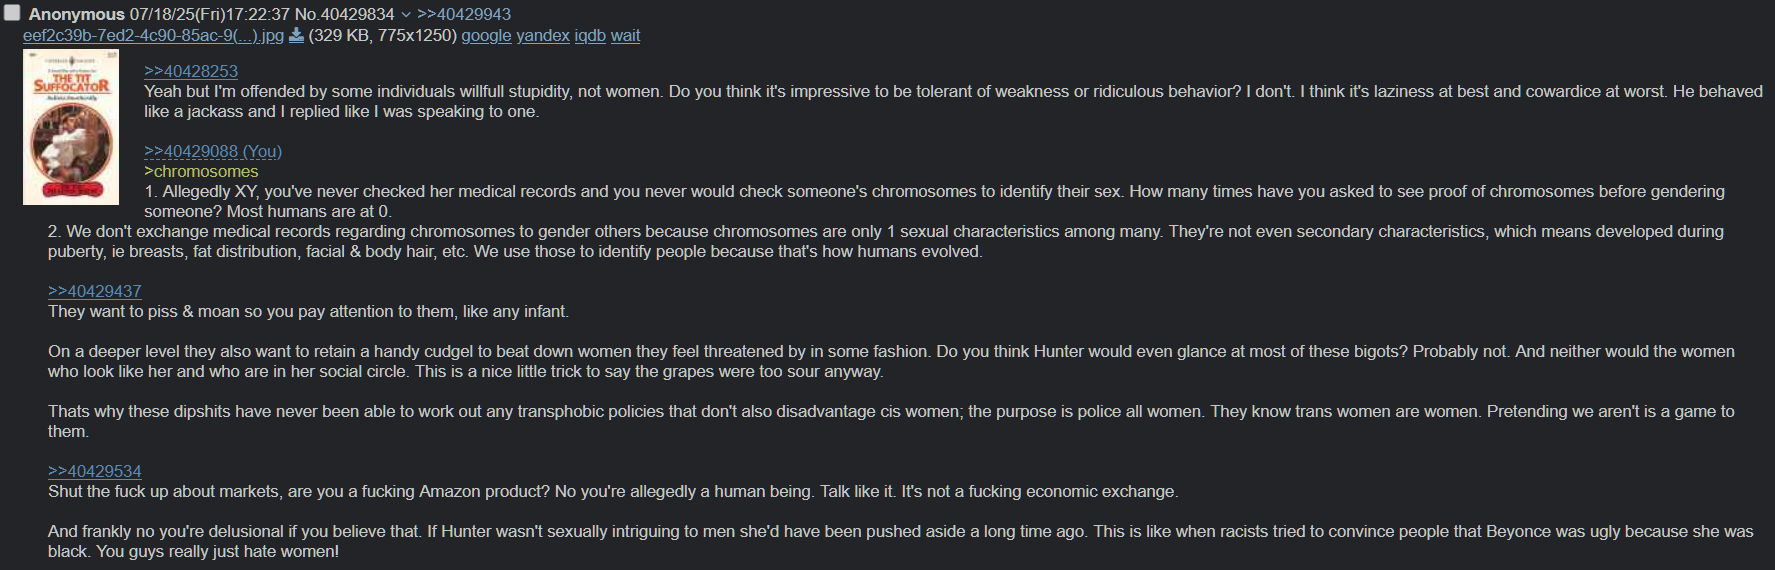Viewport: 1775px width, 570px height.
Task: Search image with yandex link
Action: (x=543, y=36)
